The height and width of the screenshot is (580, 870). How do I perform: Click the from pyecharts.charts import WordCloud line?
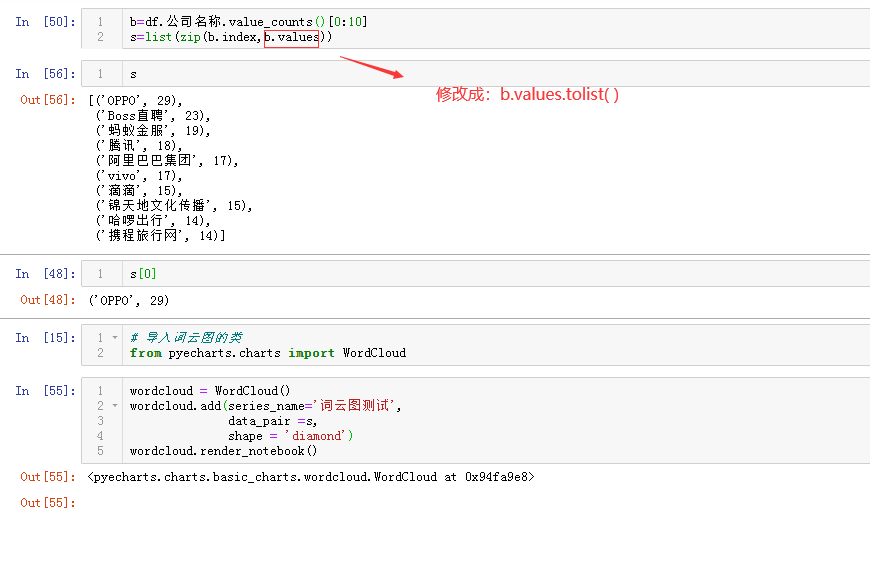tap(268, 352)
